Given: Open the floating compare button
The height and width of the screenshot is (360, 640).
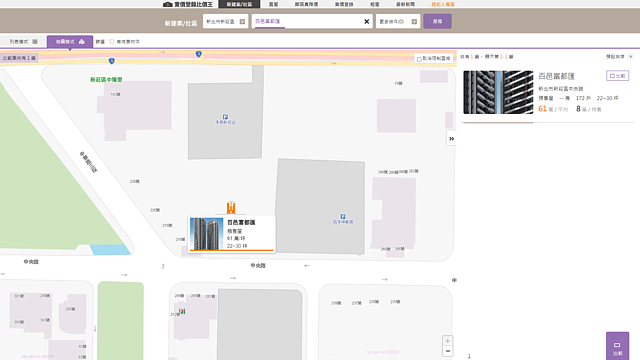Looking at the screenshot, I should tap(617, 346).
